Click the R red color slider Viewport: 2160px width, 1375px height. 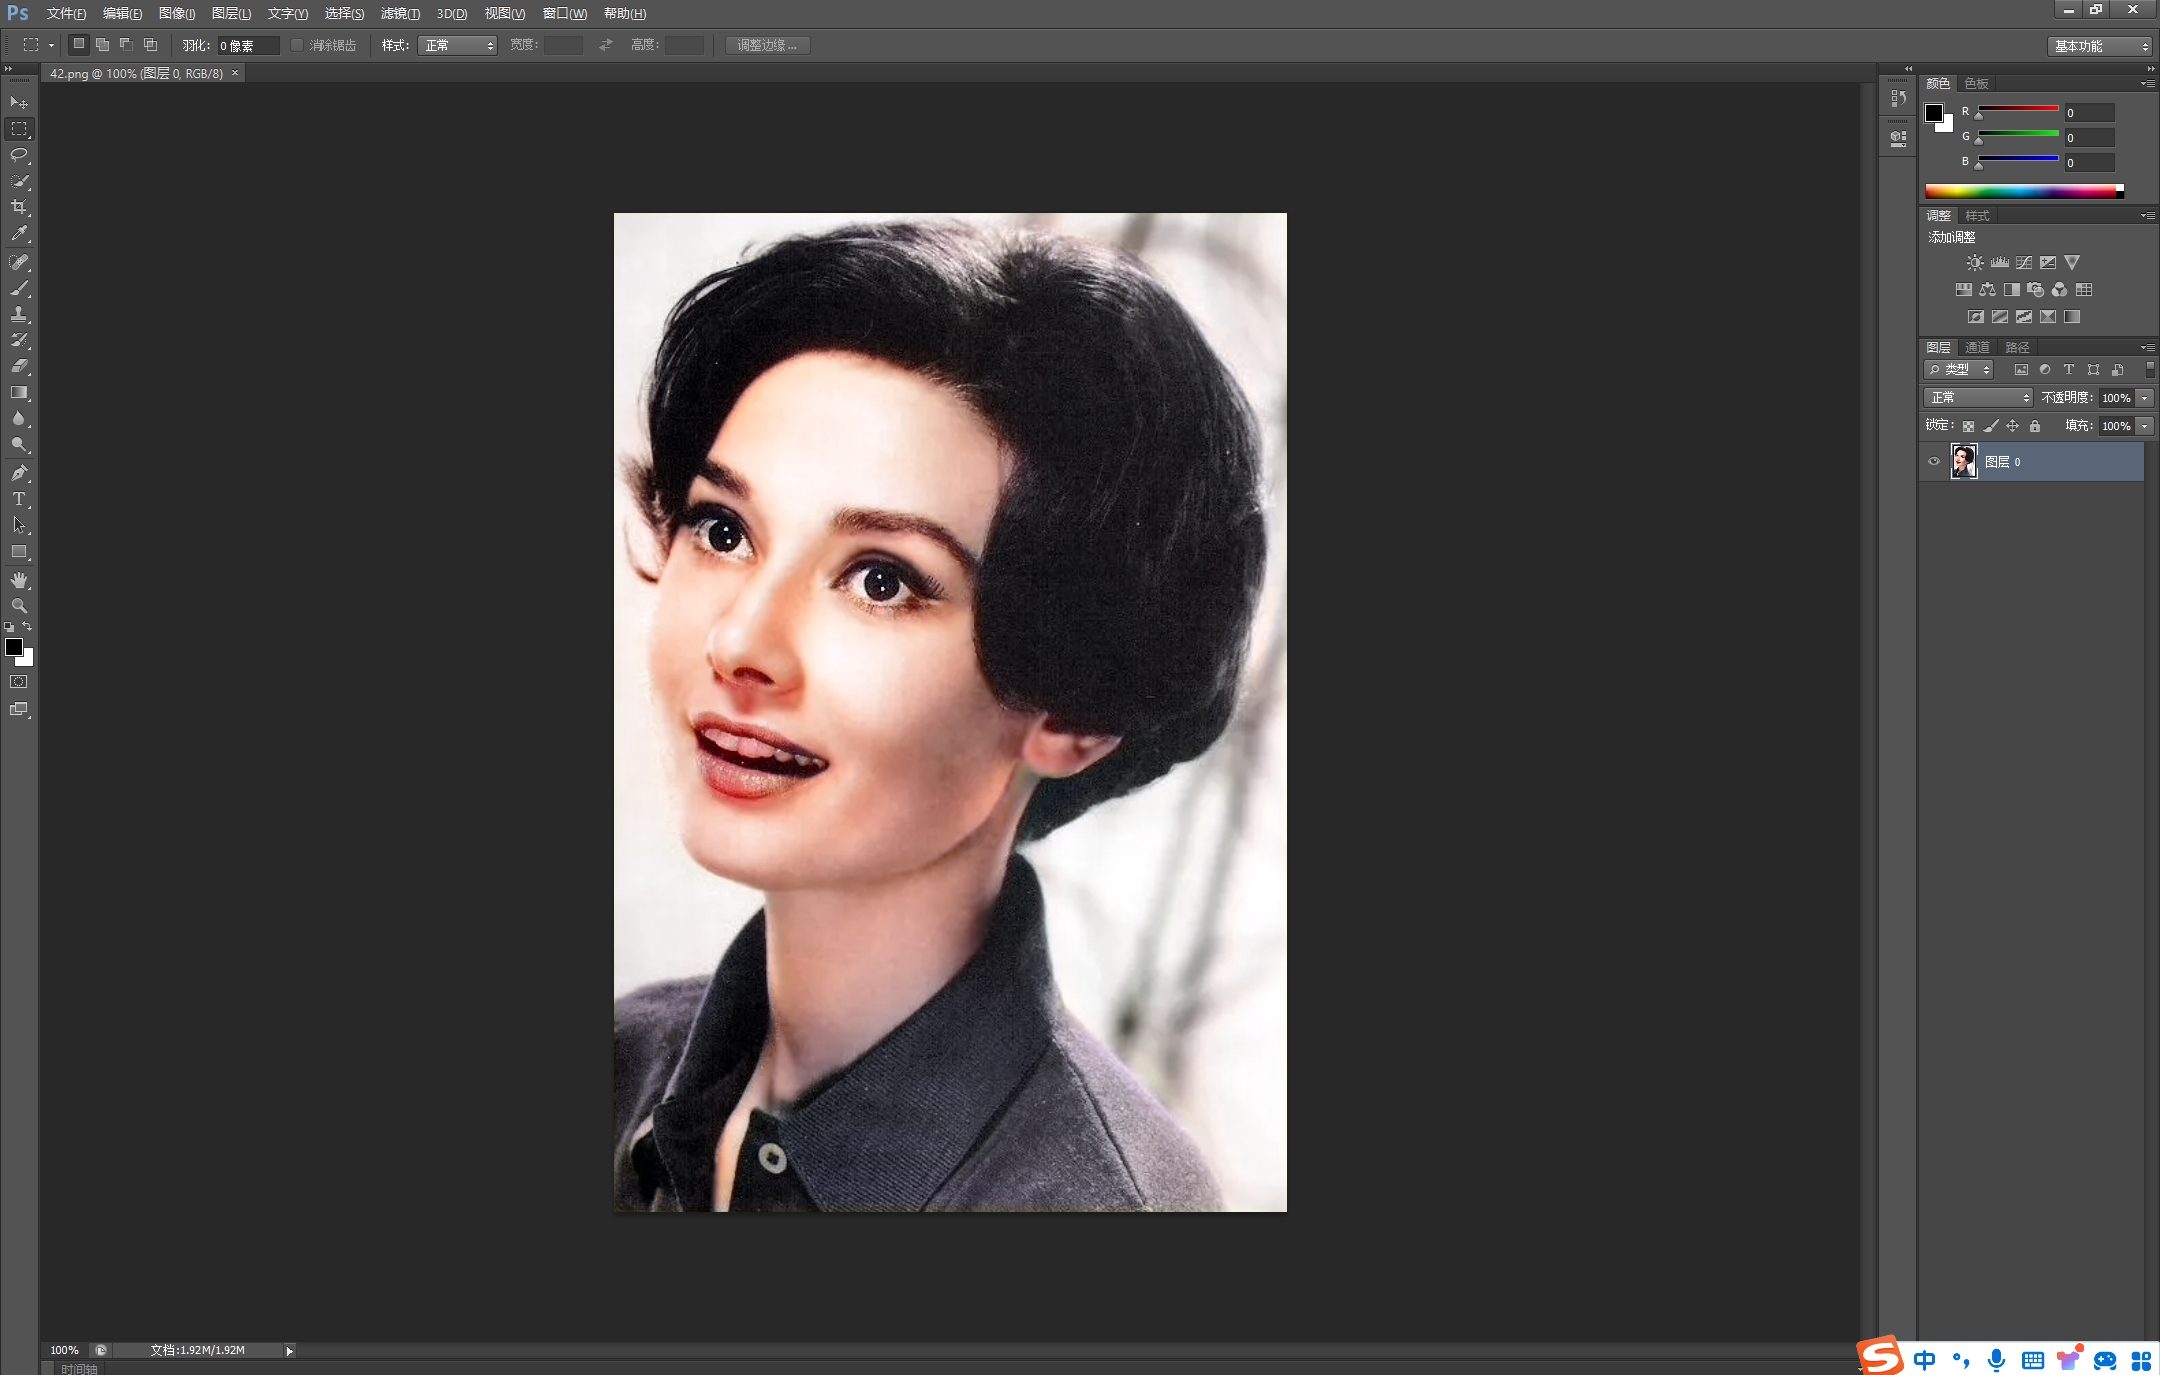click(x=2018, y=108)
